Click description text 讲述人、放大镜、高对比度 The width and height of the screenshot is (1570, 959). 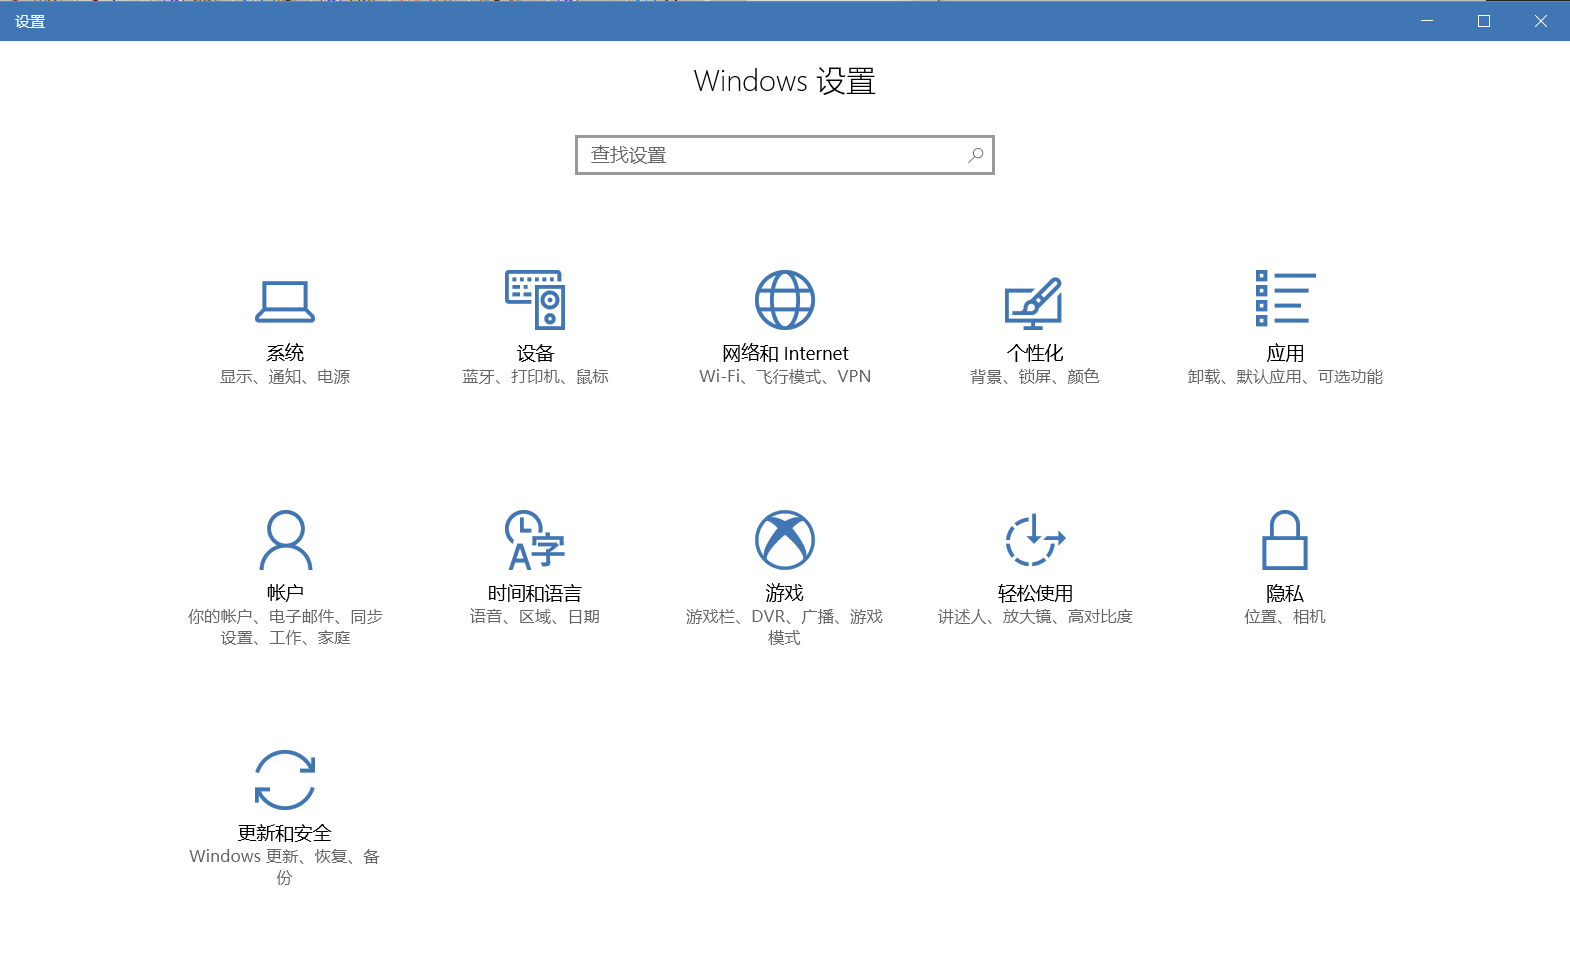pos(1035,617)
